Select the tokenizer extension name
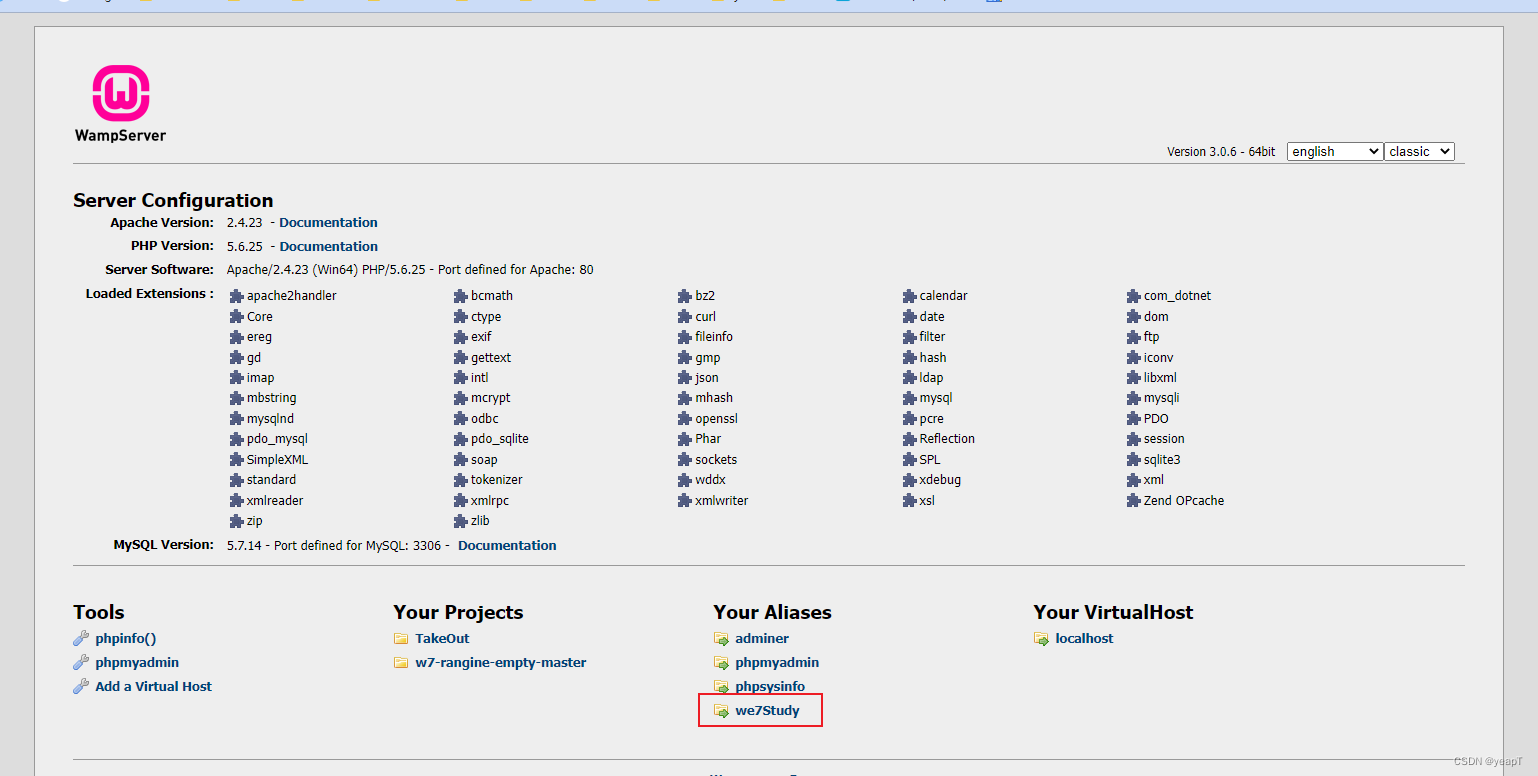Image resolution: width=1538 pixels, height=776 pixels. coord(497,480)
